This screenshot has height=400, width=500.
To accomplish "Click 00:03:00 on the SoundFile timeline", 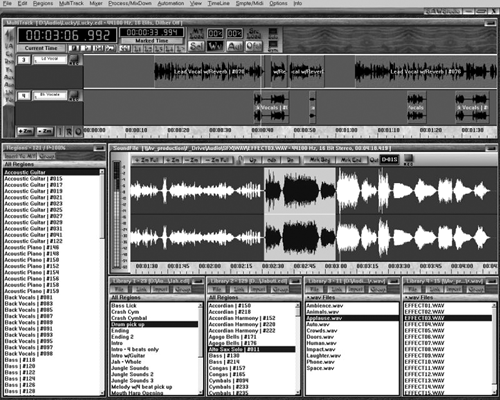I will 336,266.
